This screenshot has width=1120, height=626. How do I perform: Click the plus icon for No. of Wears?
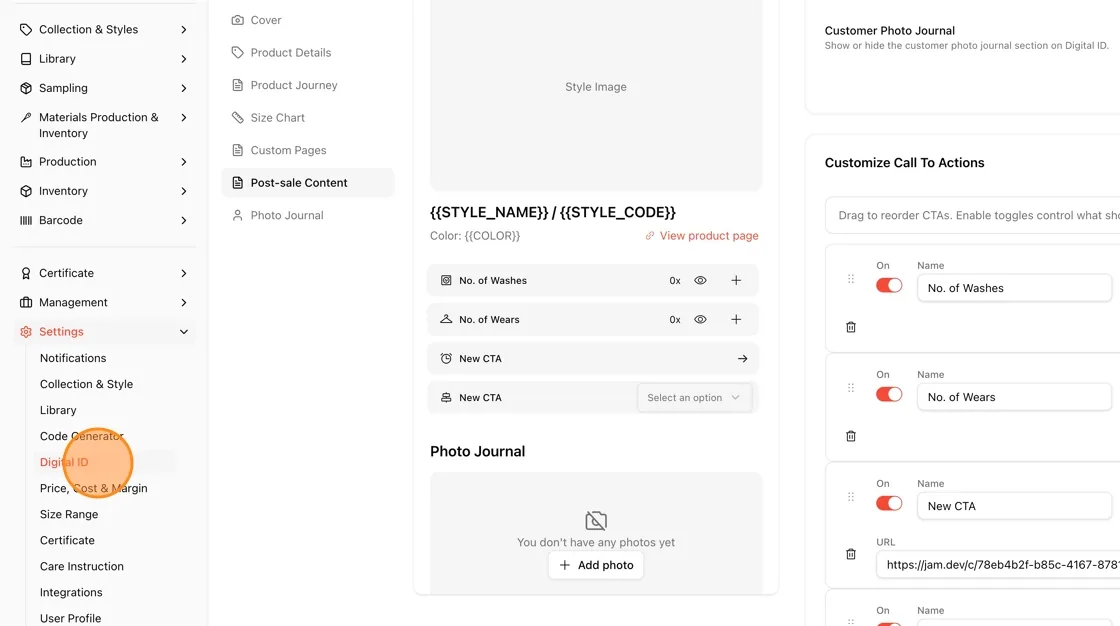736,319
